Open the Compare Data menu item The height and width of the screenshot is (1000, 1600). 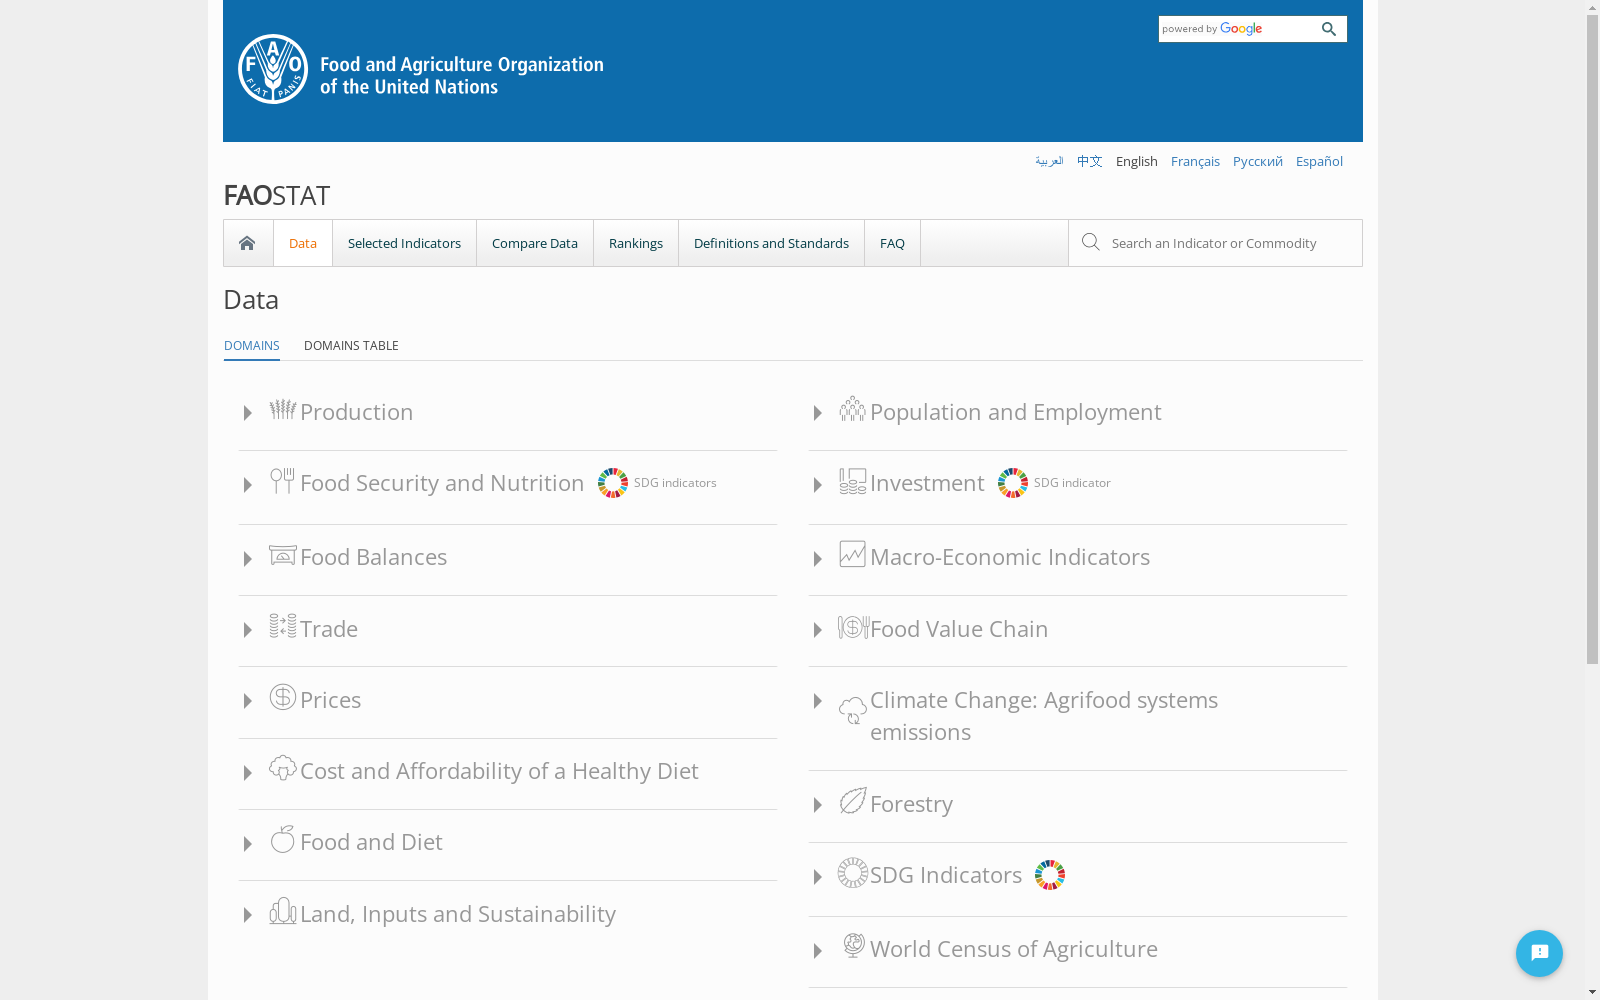pyautogui.click(x=535, y=243)
